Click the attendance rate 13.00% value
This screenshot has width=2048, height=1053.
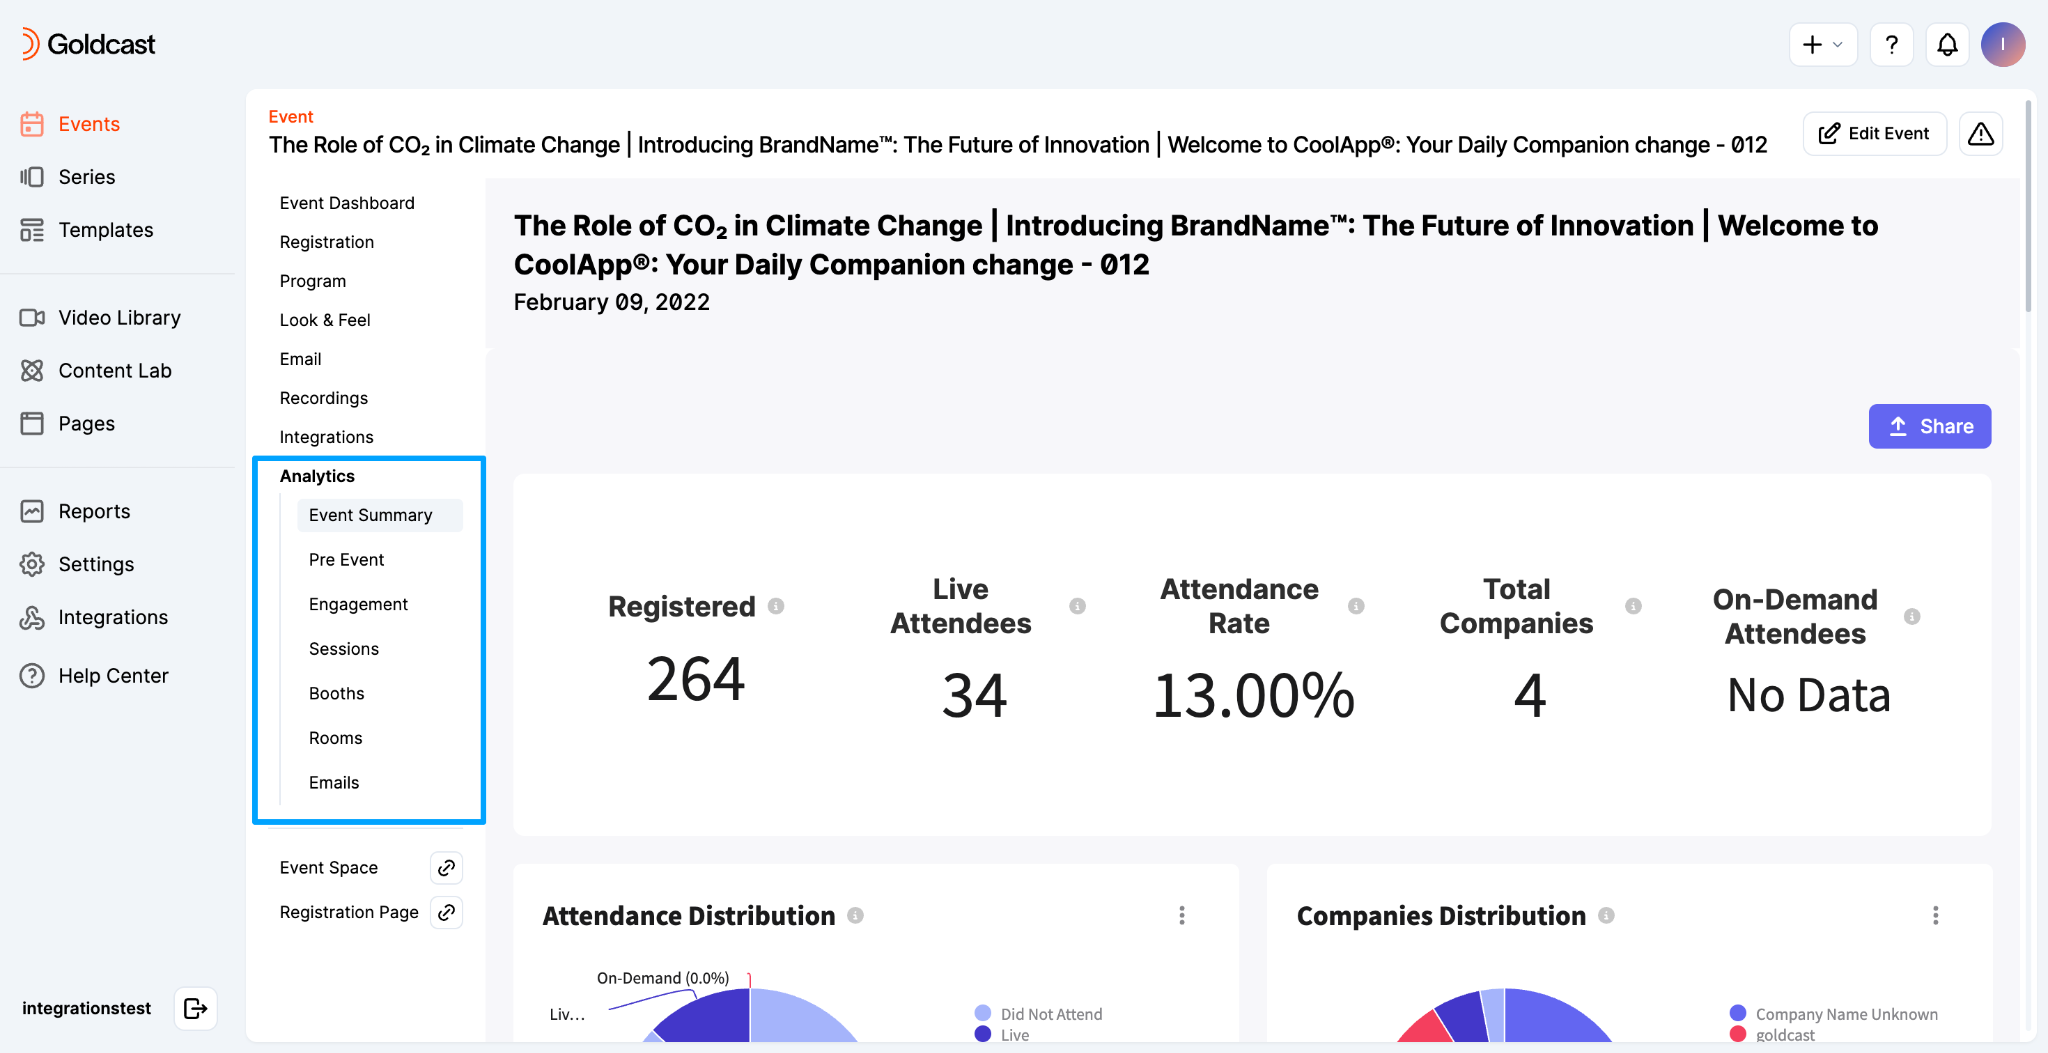(1254, 695)
